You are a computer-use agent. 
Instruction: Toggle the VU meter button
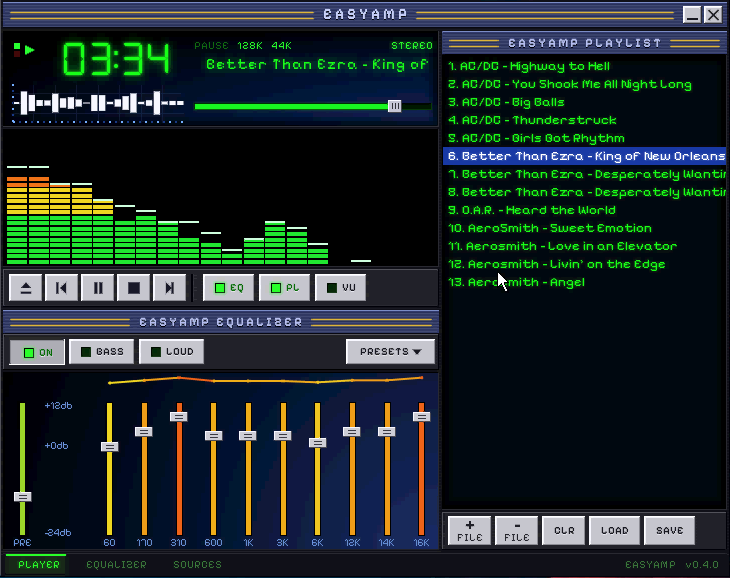(x=340, y=288)
